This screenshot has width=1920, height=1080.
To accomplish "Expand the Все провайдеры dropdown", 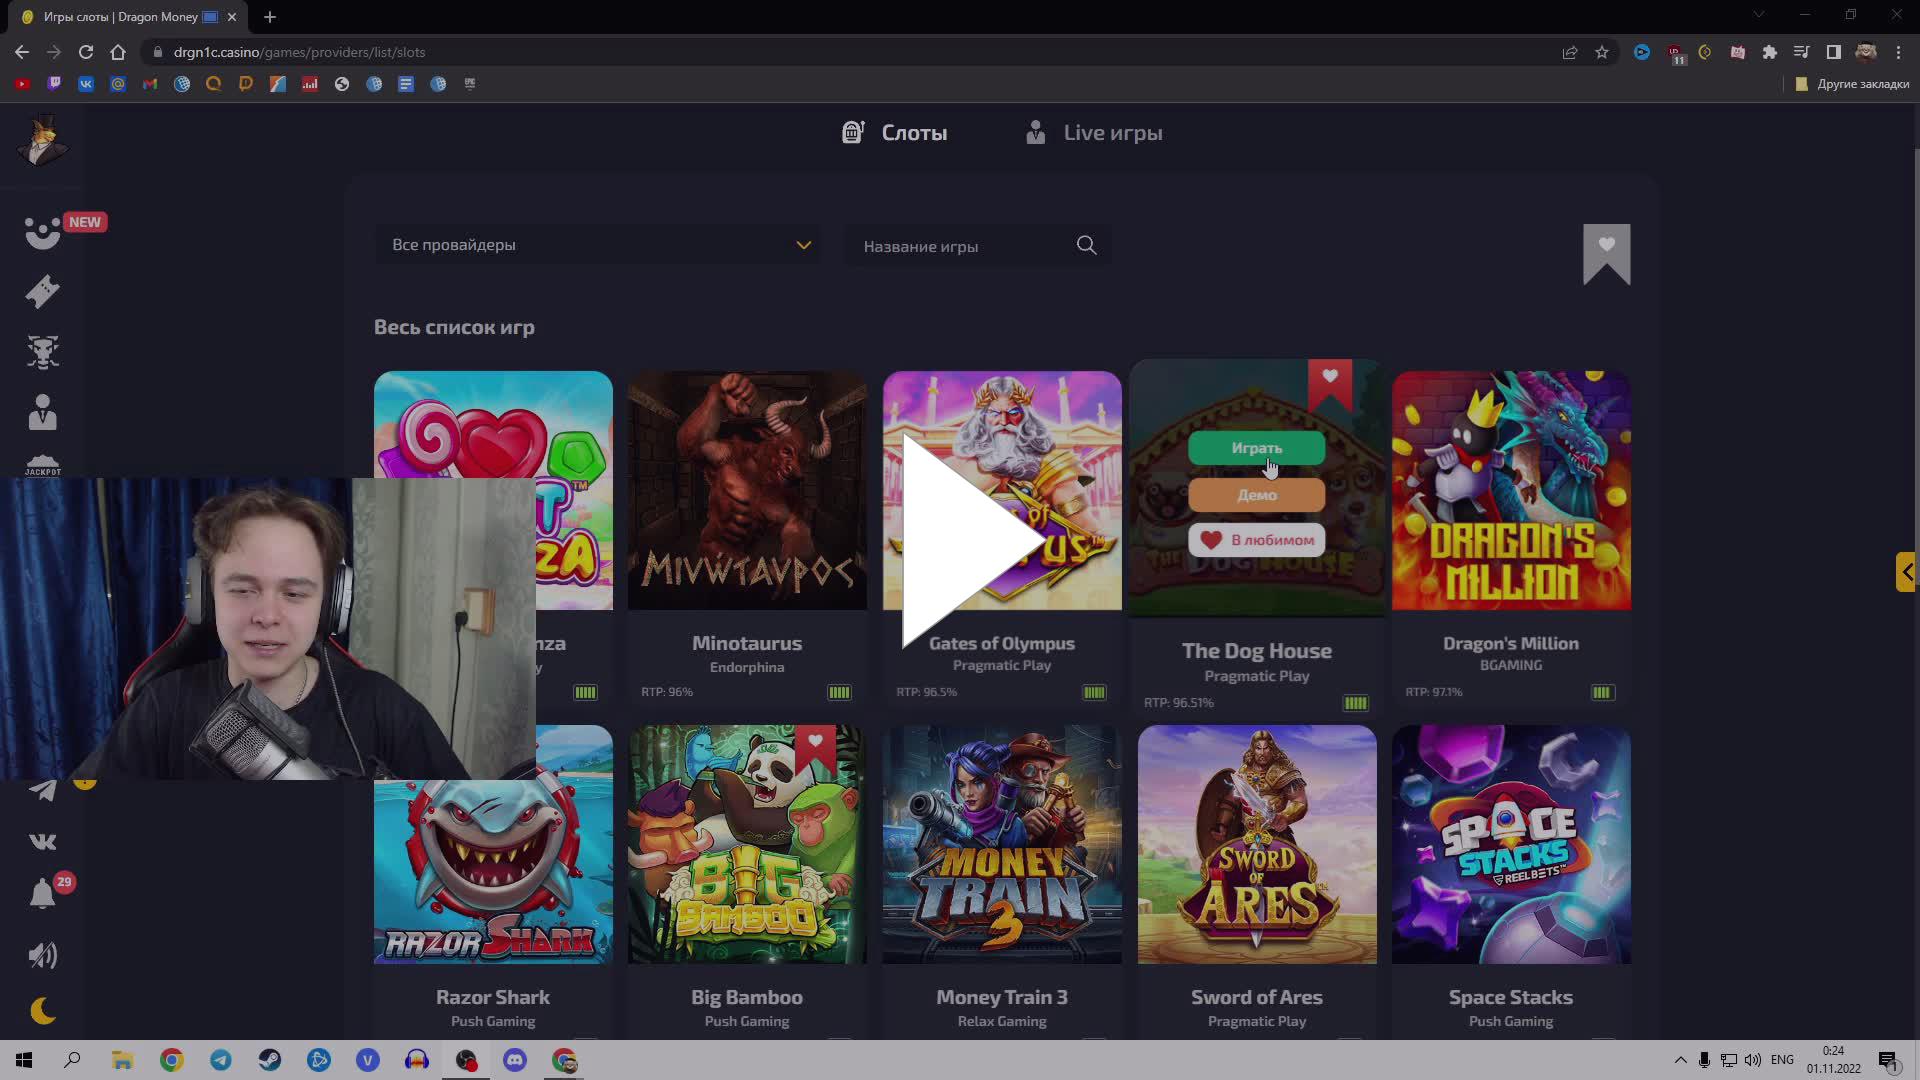I will tap(598, 244).
